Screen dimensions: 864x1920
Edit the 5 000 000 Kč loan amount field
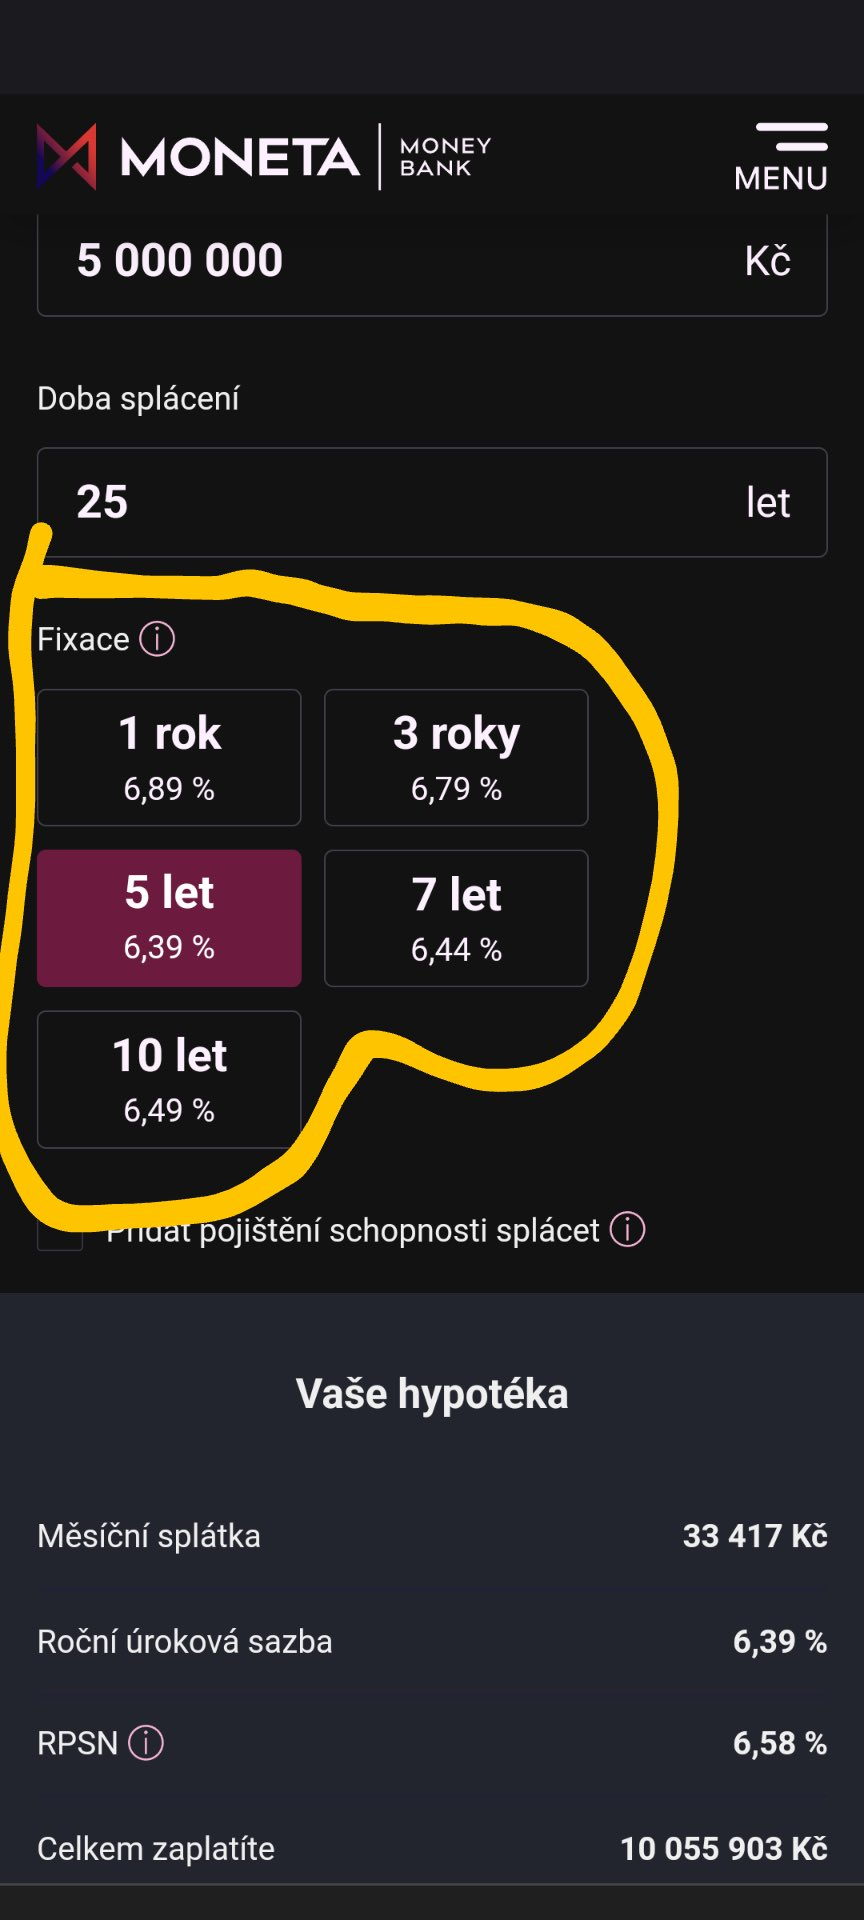tap(432, 263)
